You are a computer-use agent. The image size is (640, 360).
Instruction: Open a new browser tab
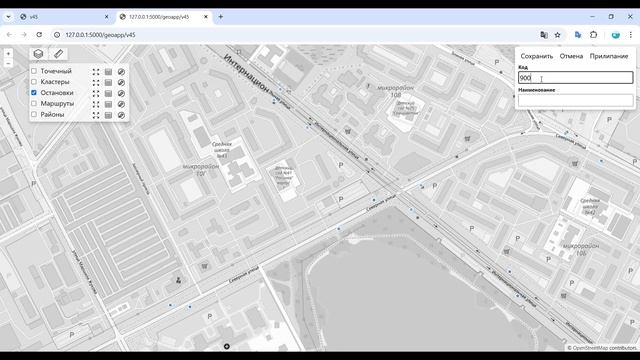[x=220, y=17]
